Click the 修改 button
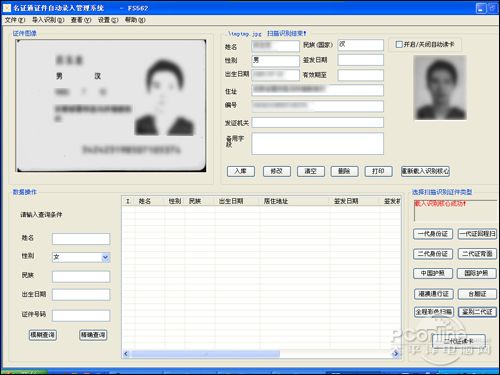500x375 pixels. pos(277,171)
